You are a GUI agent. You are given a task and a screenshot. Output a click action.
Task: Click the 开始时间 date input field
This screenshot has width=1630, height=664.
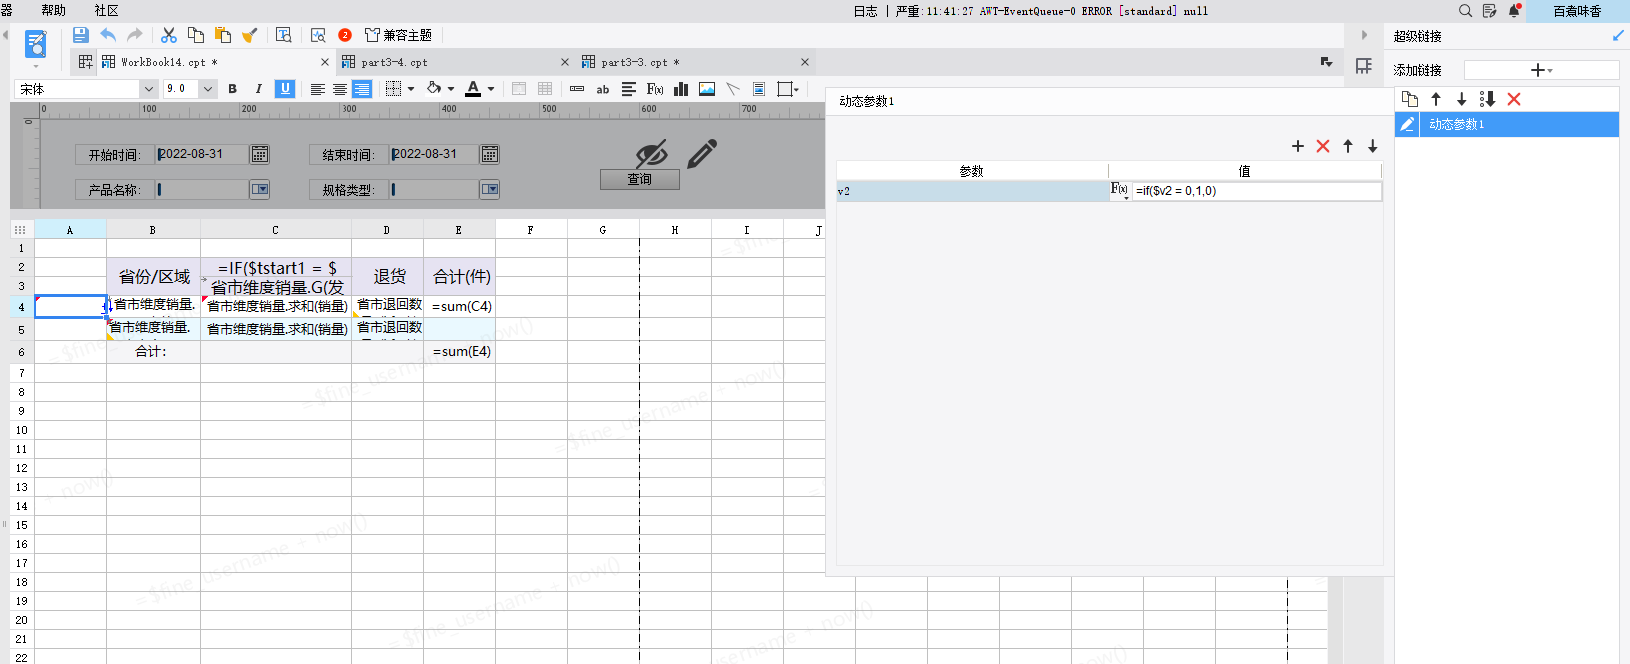click(x=203, y=154)
